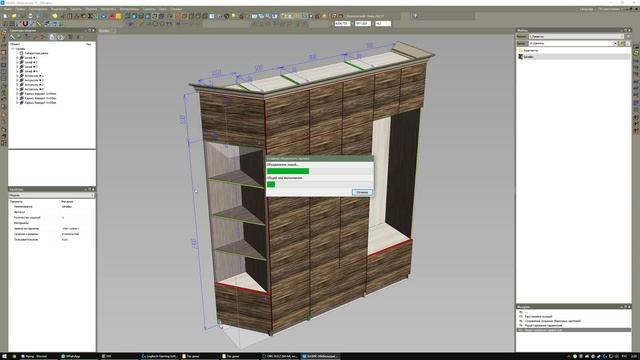Click the Количество изделий property row

pyautogui.click(x=52, y=218)
